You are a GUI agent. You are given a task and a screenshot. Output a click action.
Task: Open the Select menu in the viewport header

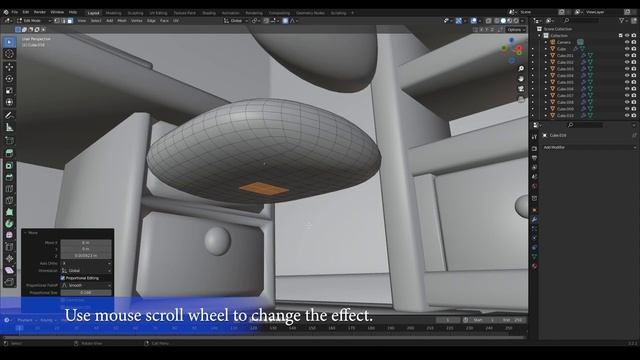coord(96,20)
